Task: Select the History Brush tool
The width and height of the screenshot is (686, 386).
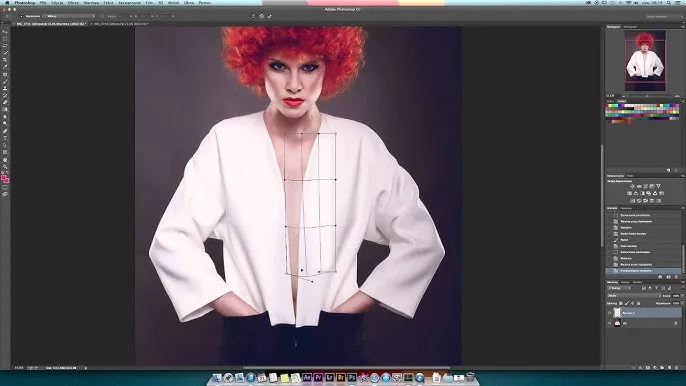Action: 5,95
